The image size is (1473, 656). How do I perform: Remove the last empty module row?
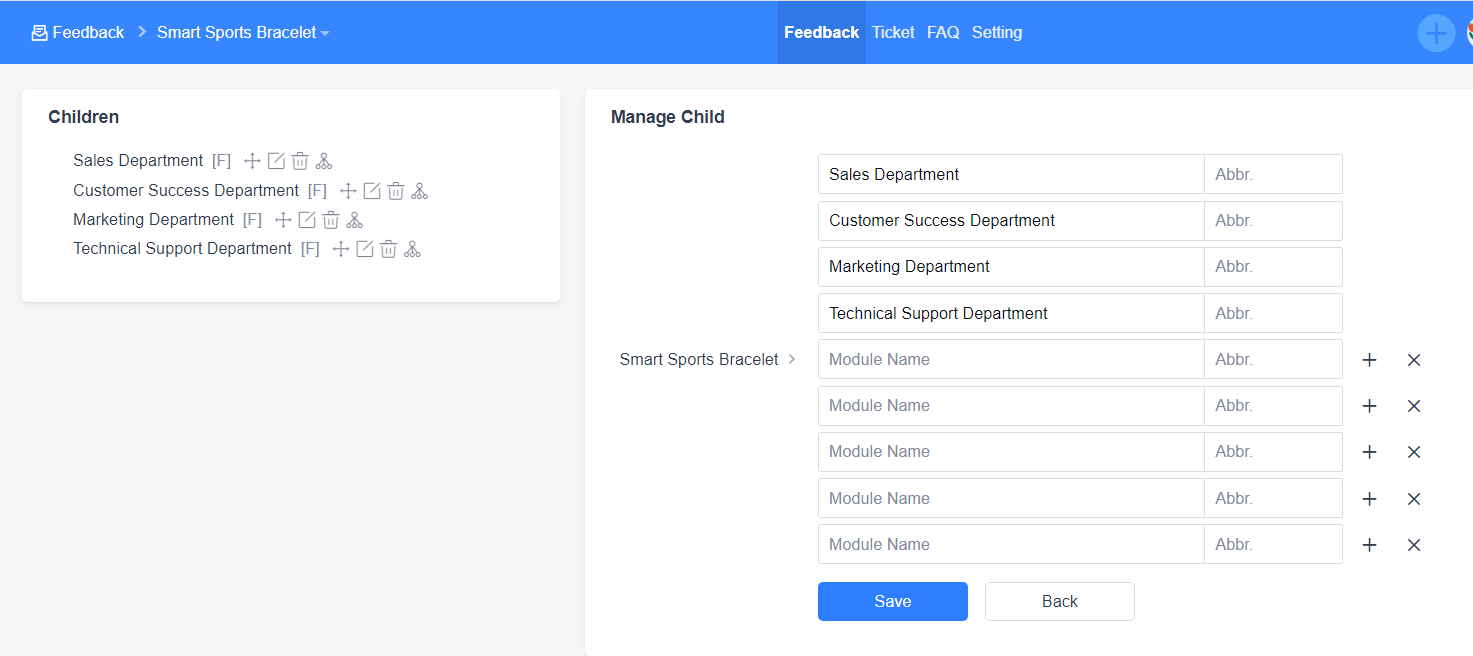1414,545
